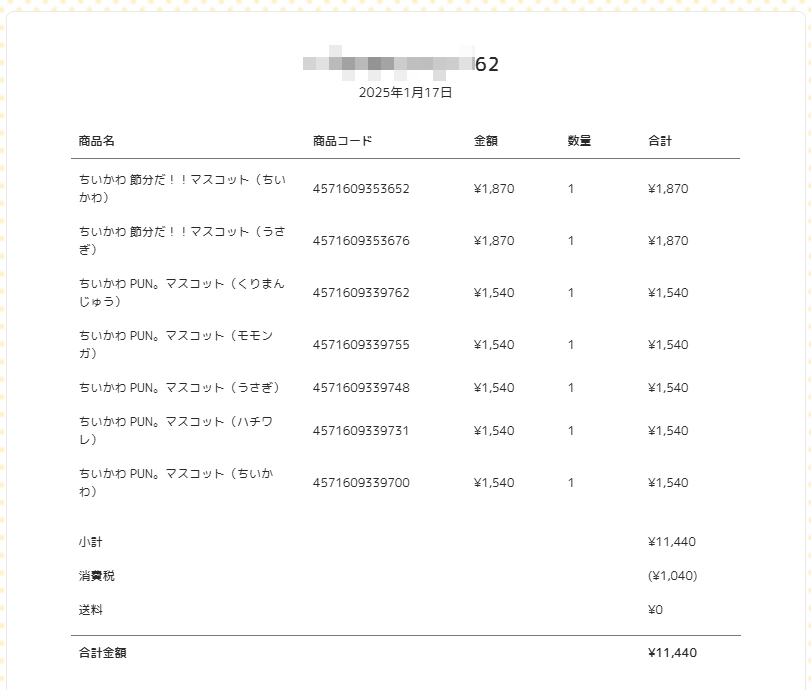Click product name PUN。マスコット（くりまんじゅう）
This screenshot has width=811, height=690.
[182, 292]
